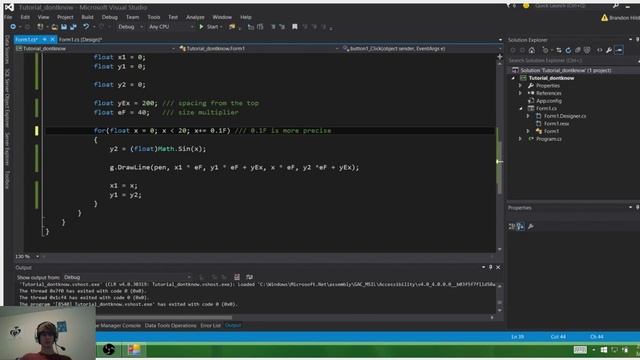
Task: Expand the References node in Solution Explorer
Action: (520, 93)
